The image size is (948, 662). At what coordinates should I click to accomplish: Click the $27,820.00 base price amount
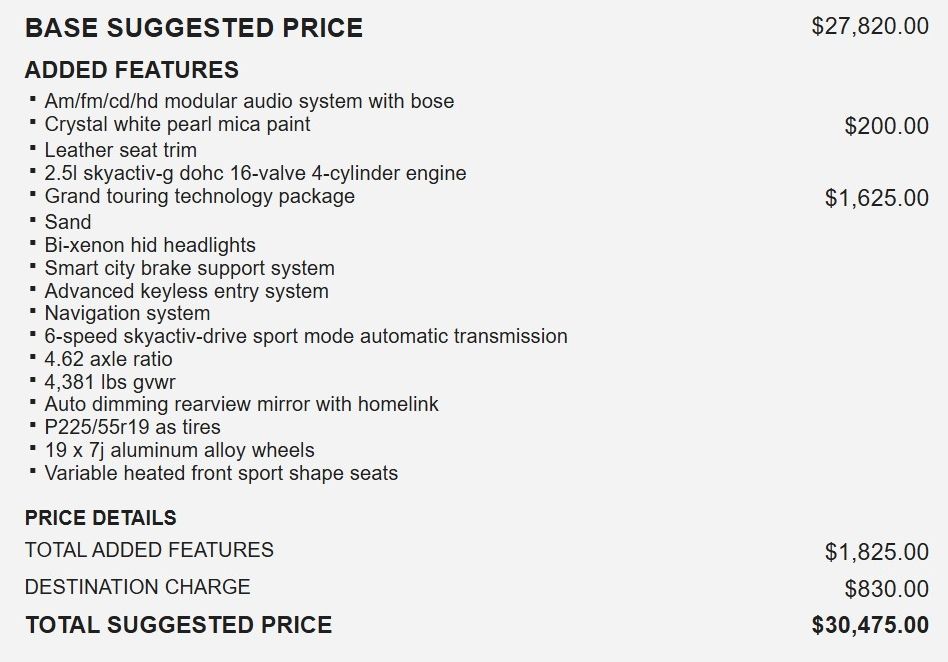pyautogui.click(x=870, y=27)
